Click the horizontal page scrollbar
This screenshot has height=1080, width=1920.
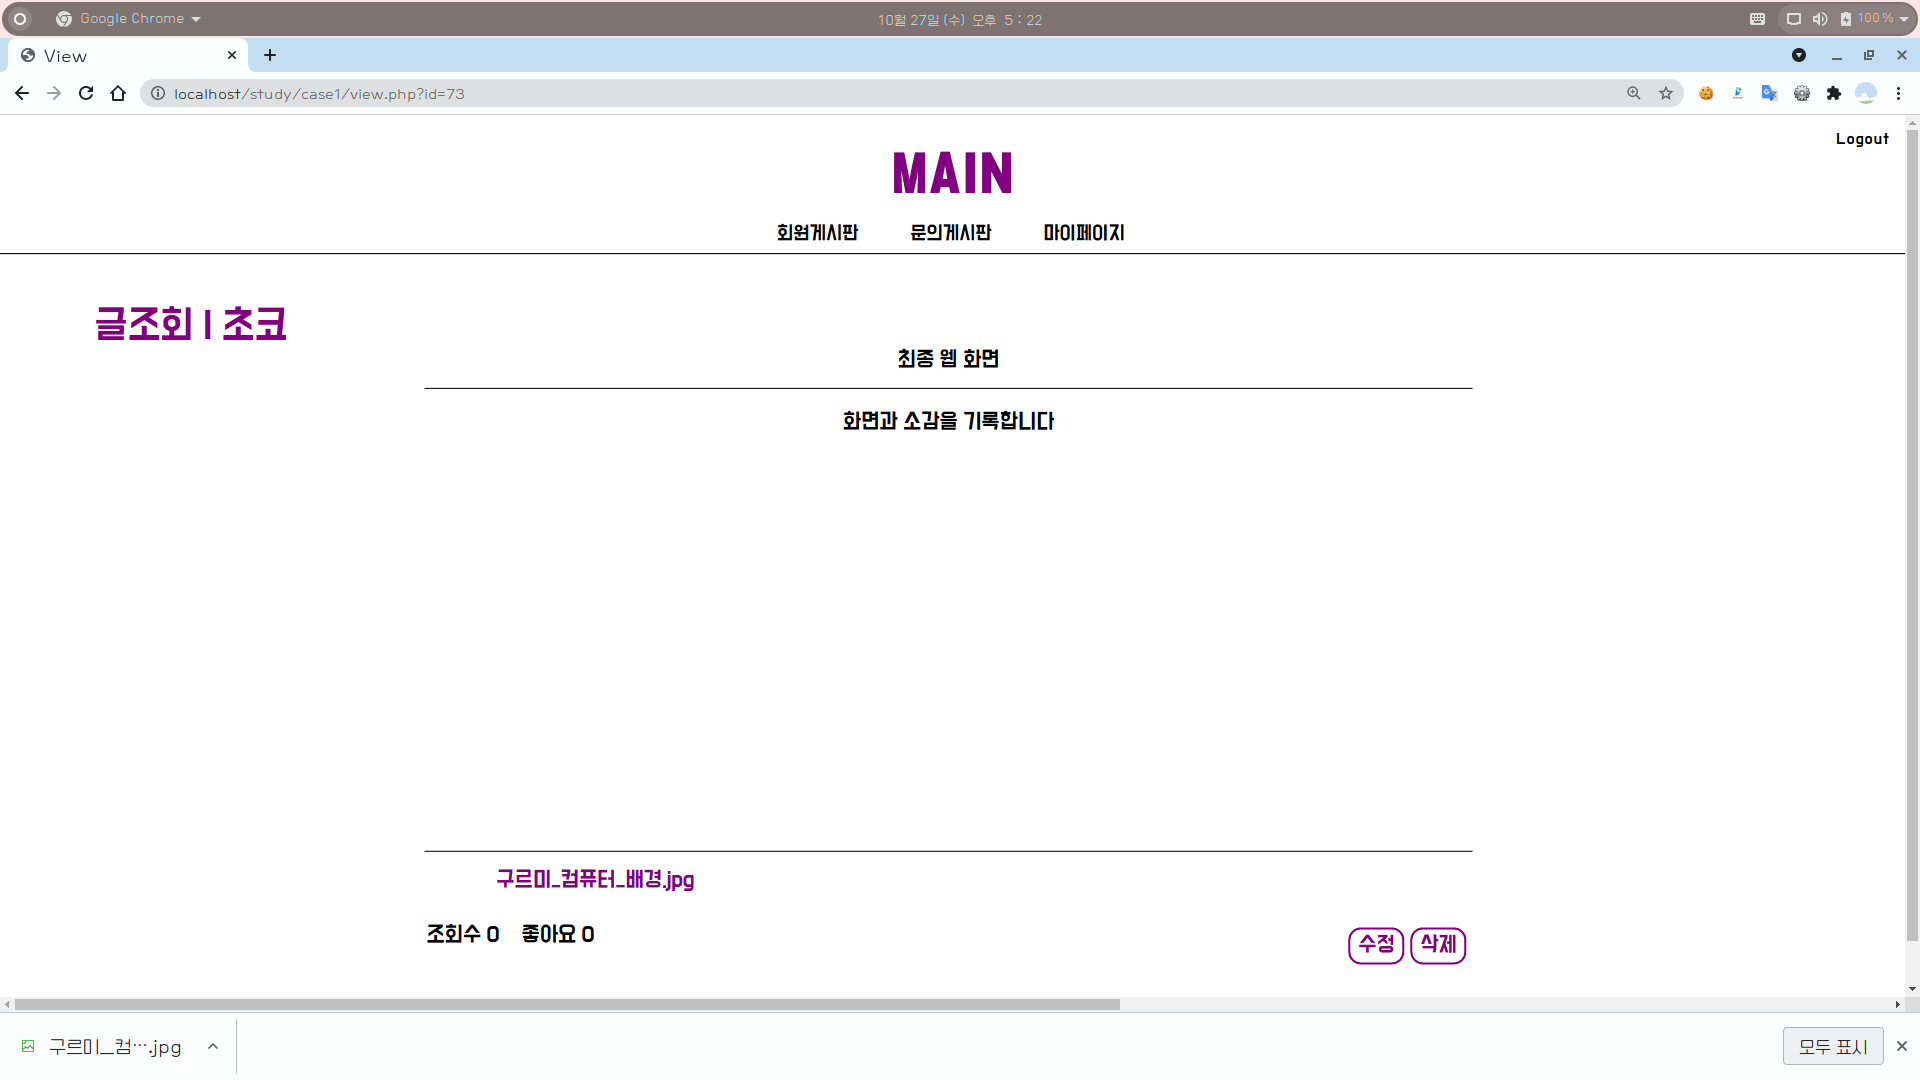[567, 1004]
